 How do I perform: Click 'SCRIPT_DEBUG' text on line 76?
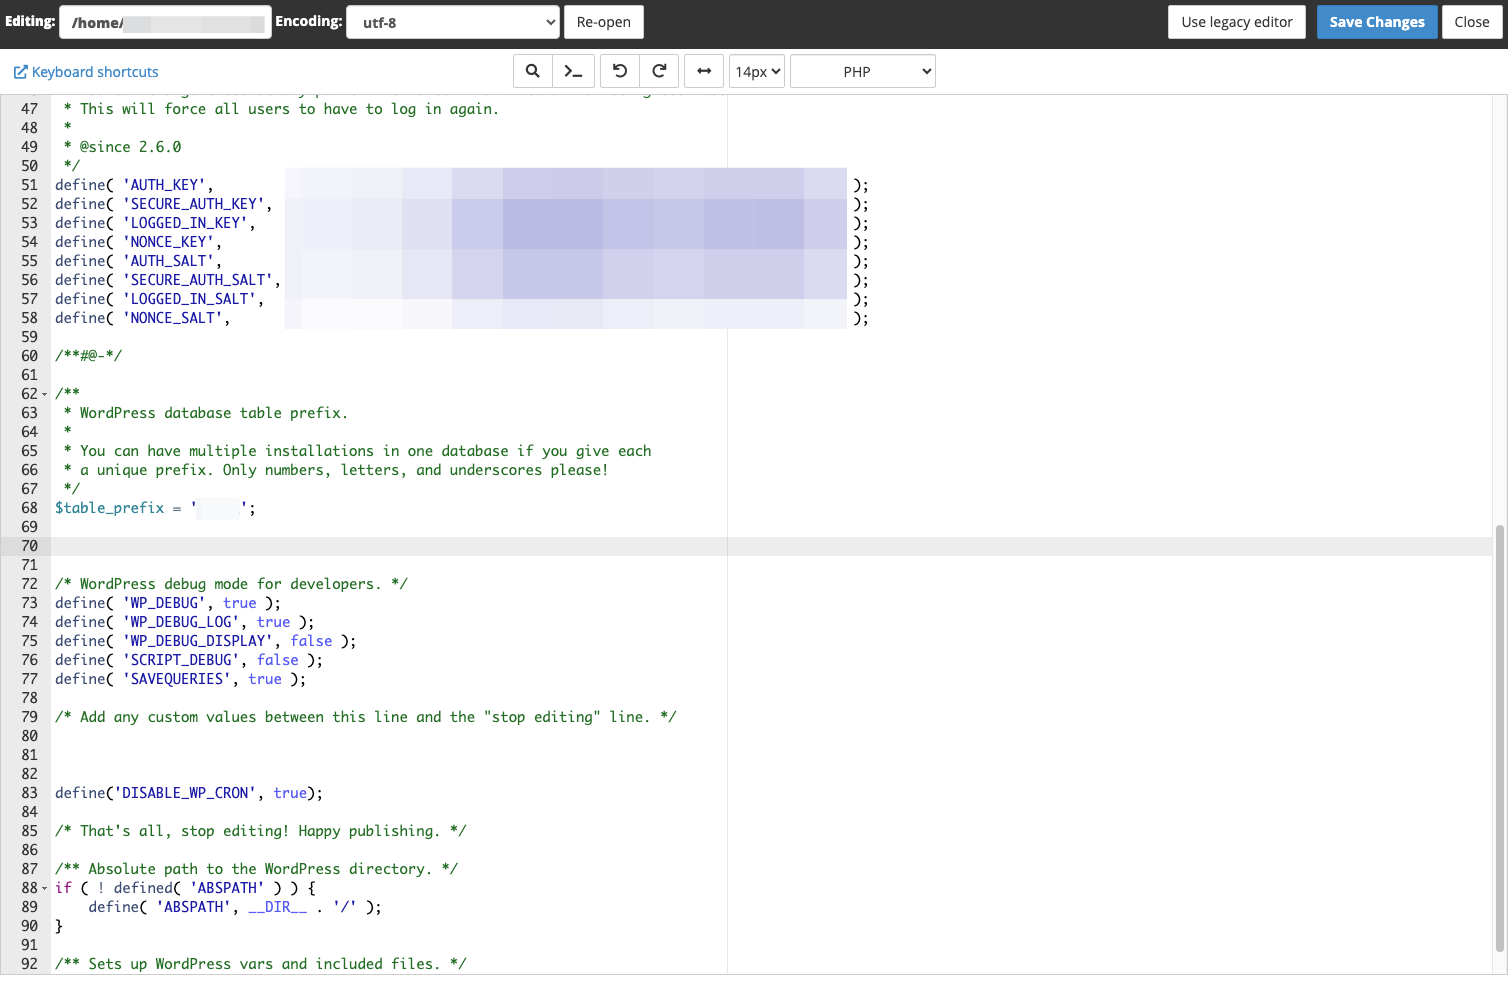click(181, 660)
